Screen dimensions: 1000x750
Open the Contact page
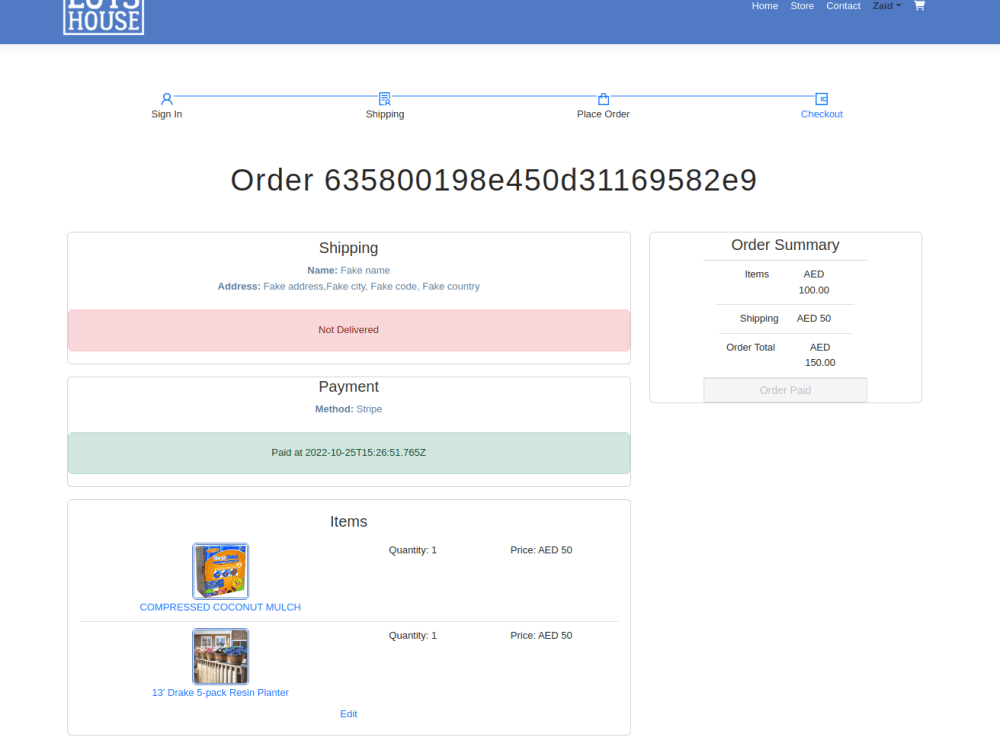843,6
